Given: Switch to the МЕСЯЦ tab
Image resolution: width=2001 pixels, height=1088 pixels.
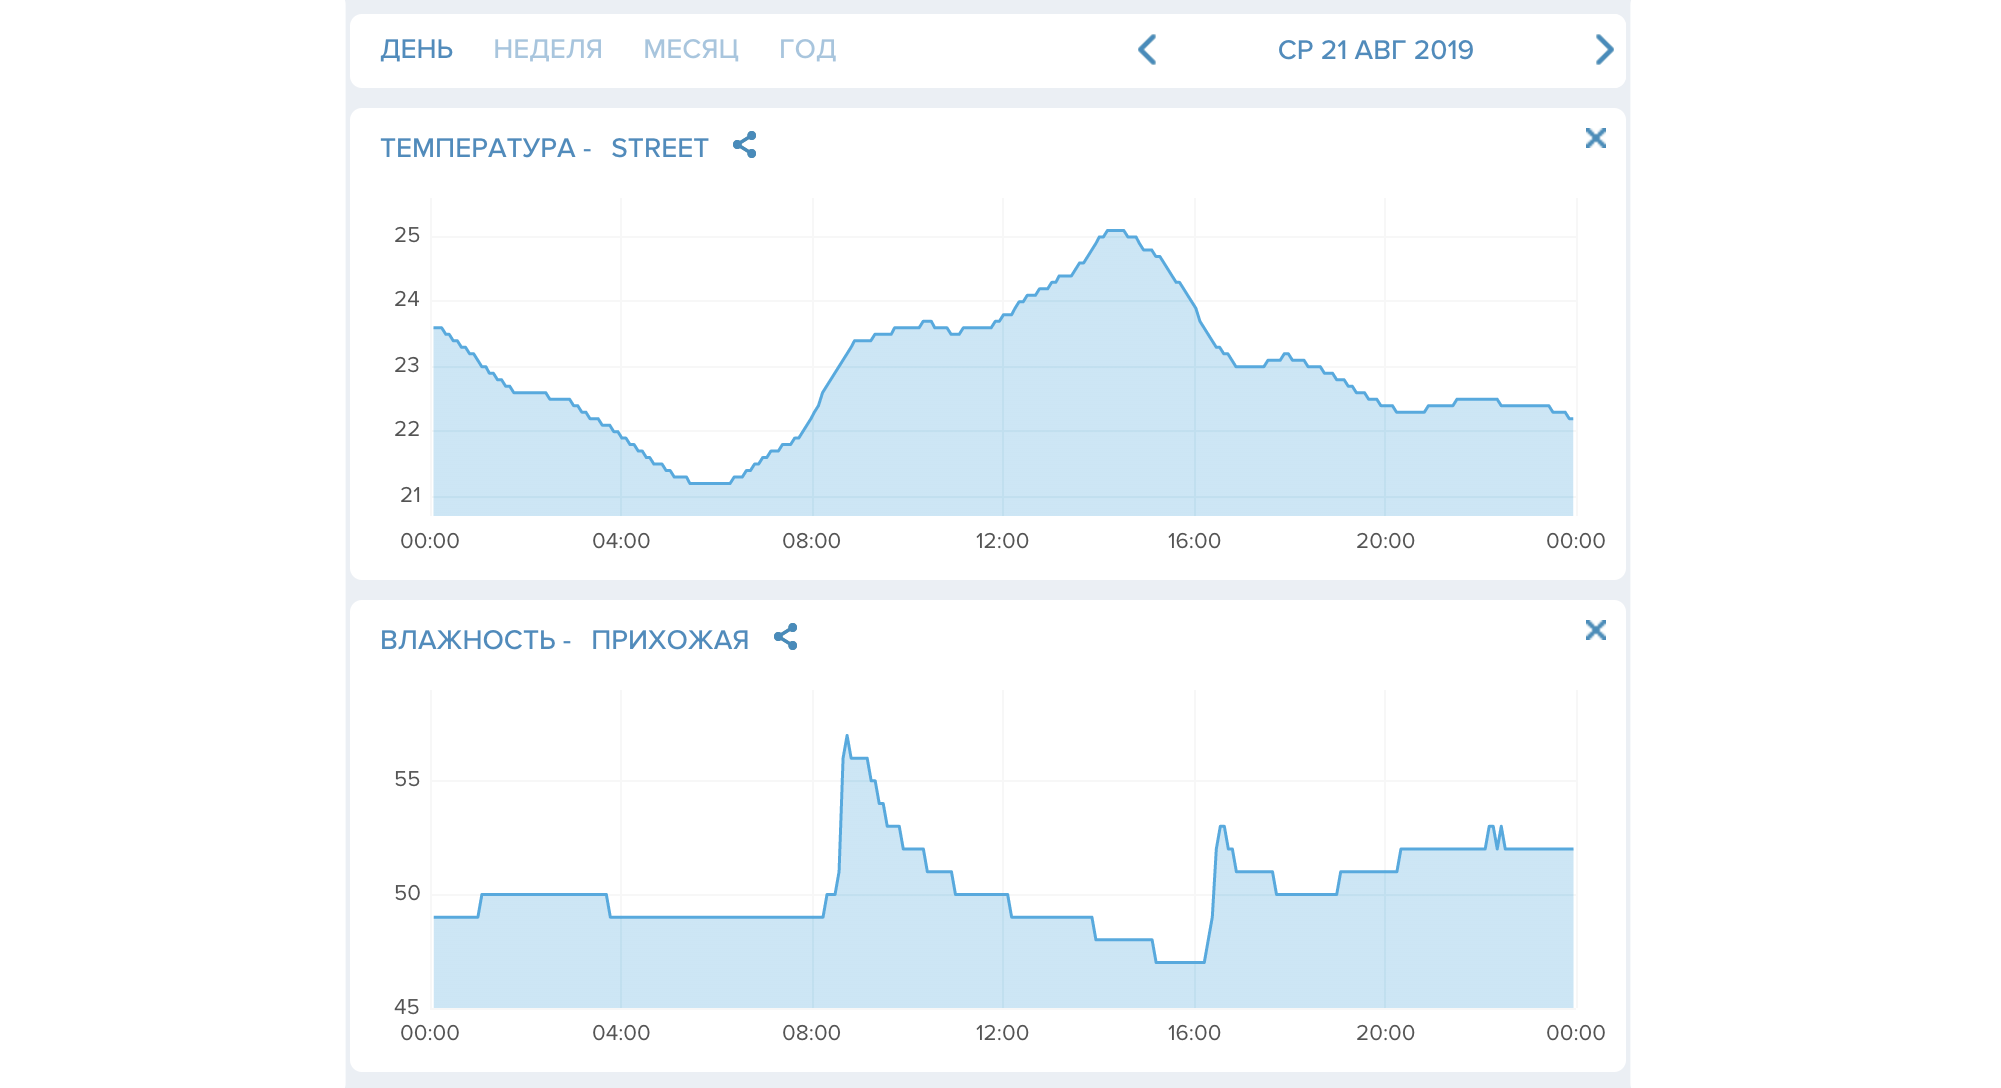Looking at the screenshot, I should pos(691,49).
